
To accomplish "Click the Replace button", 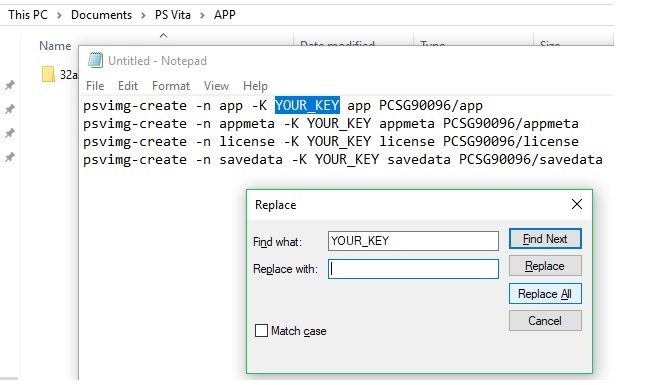I will click(545, 266).
